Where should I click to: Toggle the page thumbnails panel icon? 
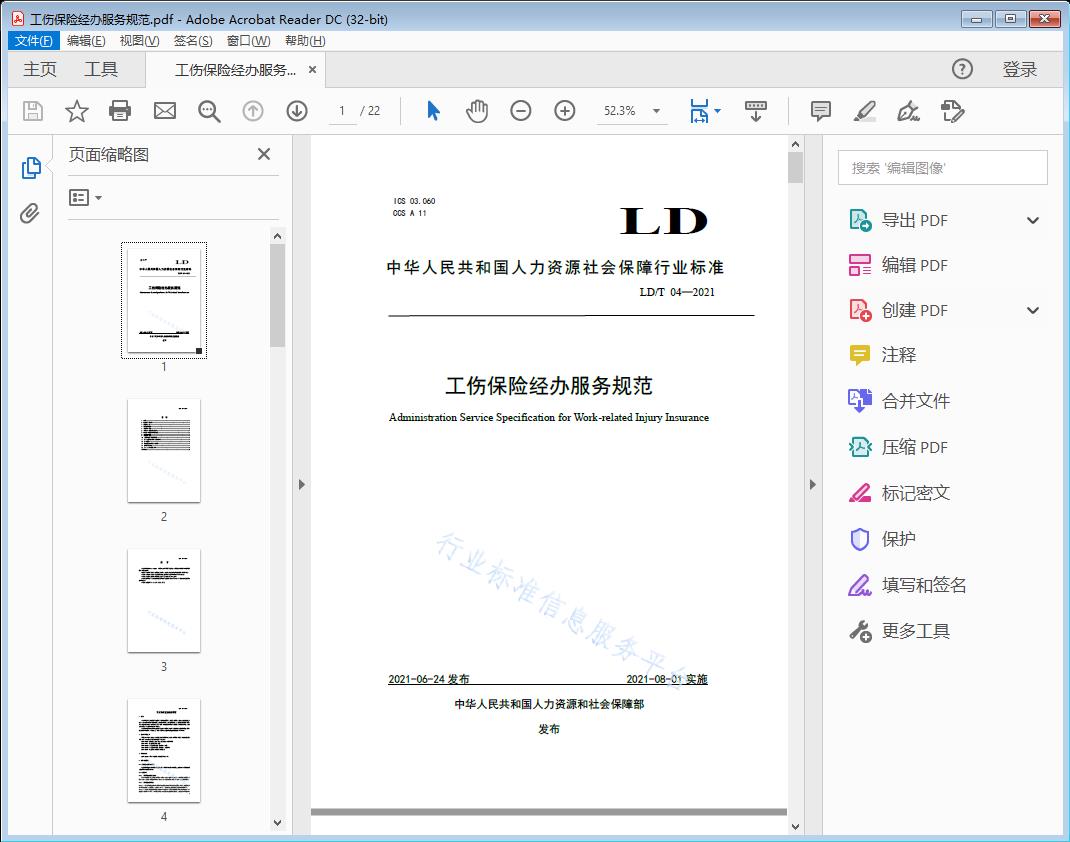click(31, 168)
